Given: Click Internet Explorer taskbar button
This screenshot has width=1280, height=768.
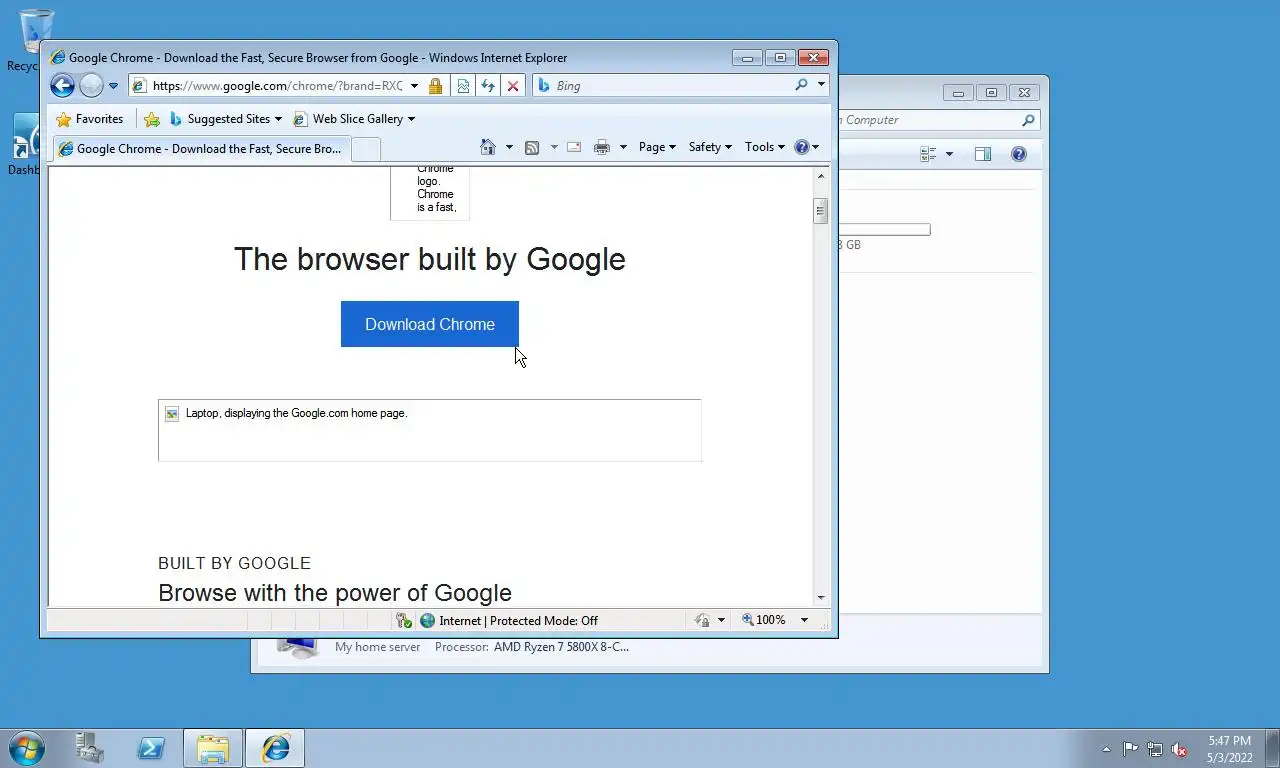Looking at the screenshot, I should tap(275, 748).
